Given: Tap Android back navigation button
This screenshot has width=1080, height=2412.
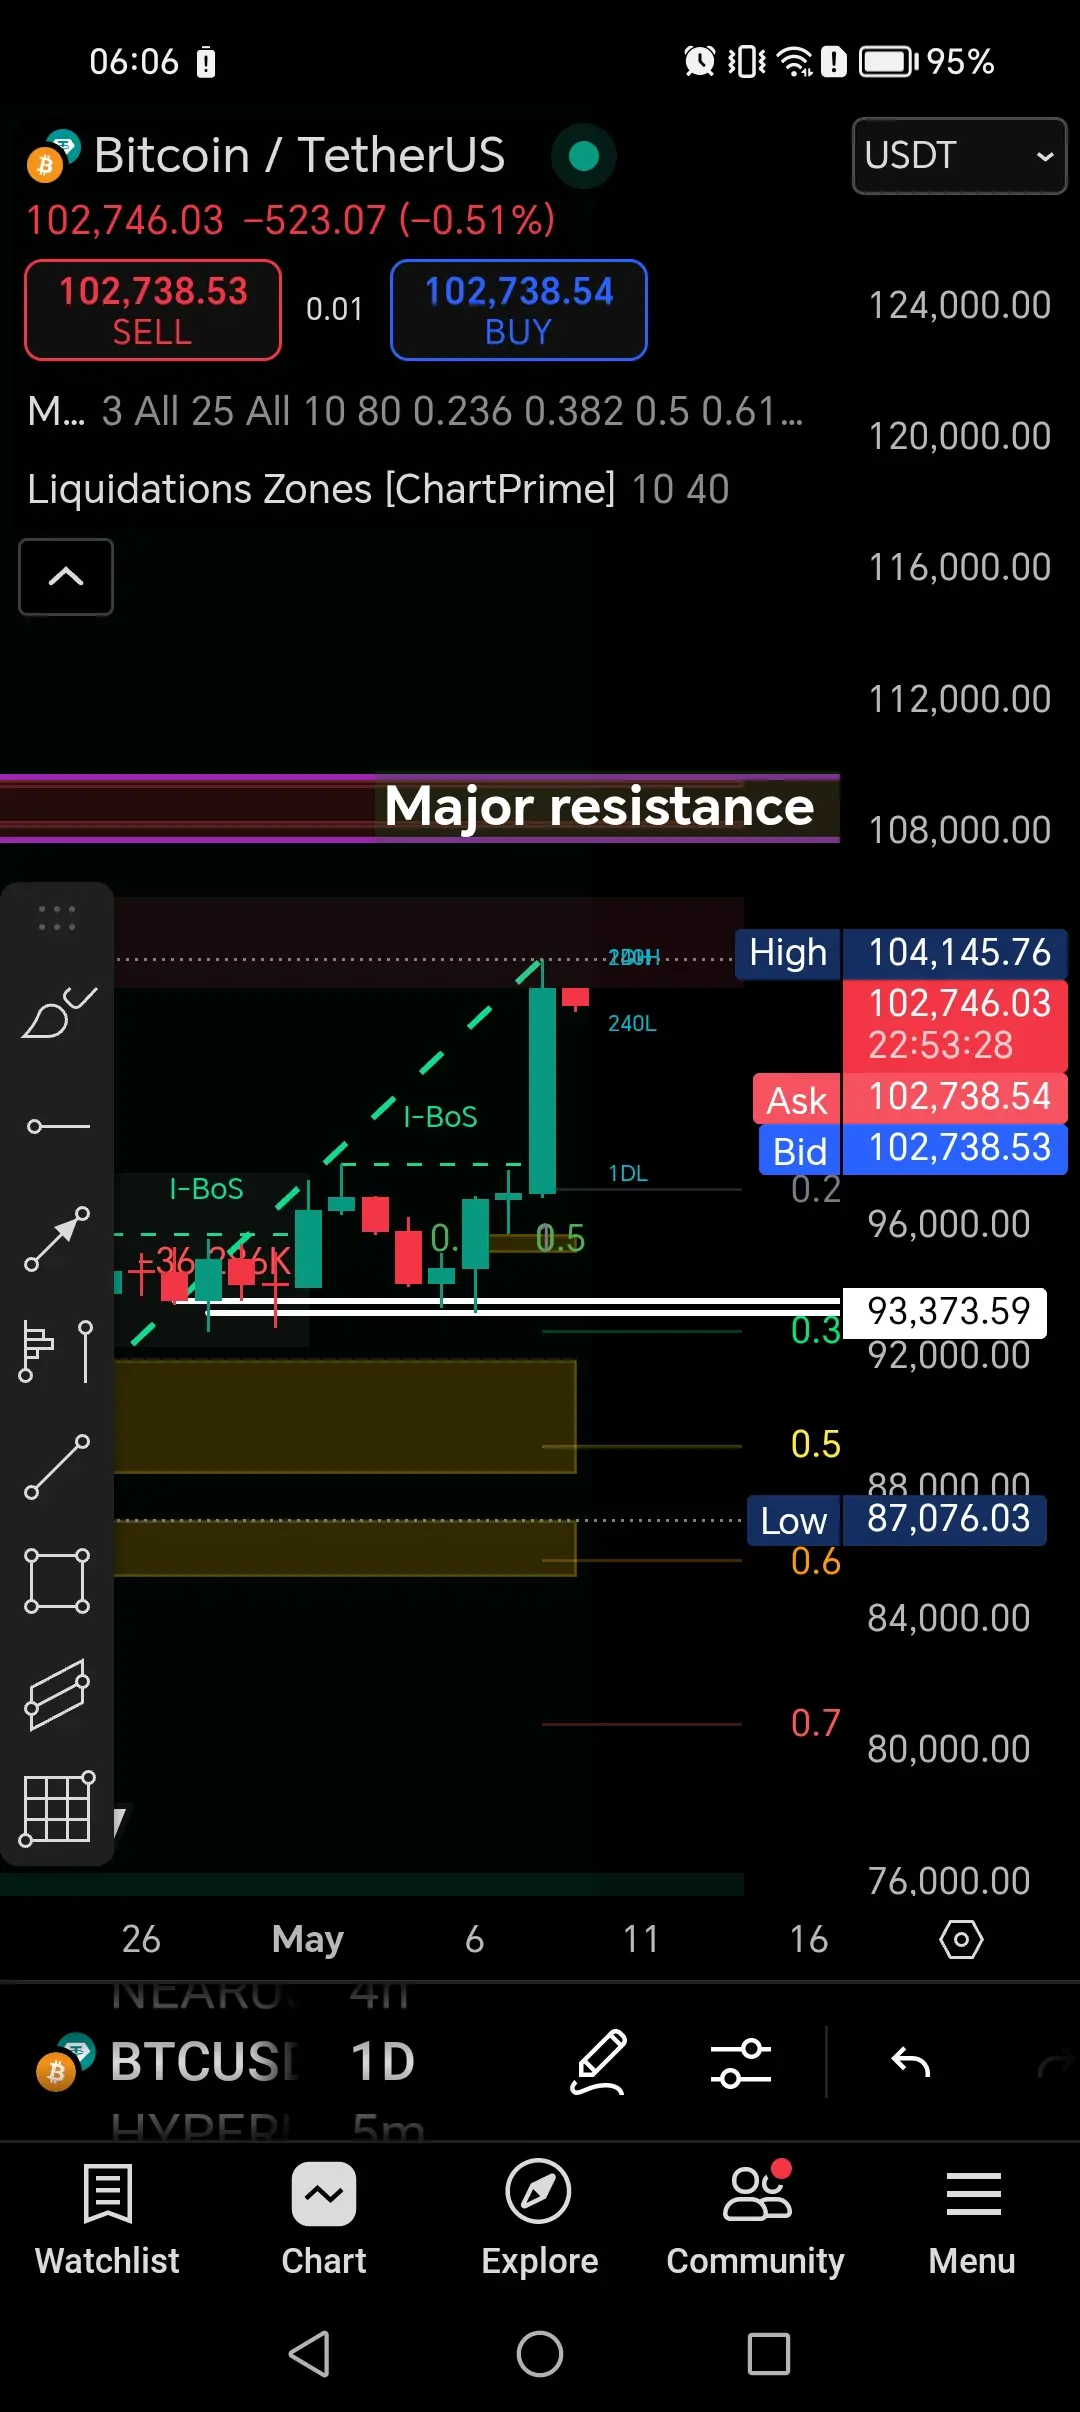Looking at the screenshot, I should [310, 2354].
